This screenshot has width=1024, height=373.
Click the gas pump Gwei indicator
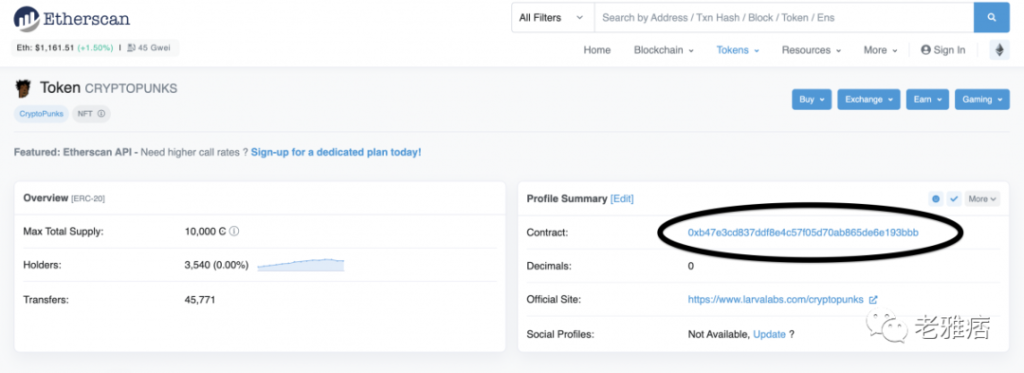point(150,48)
